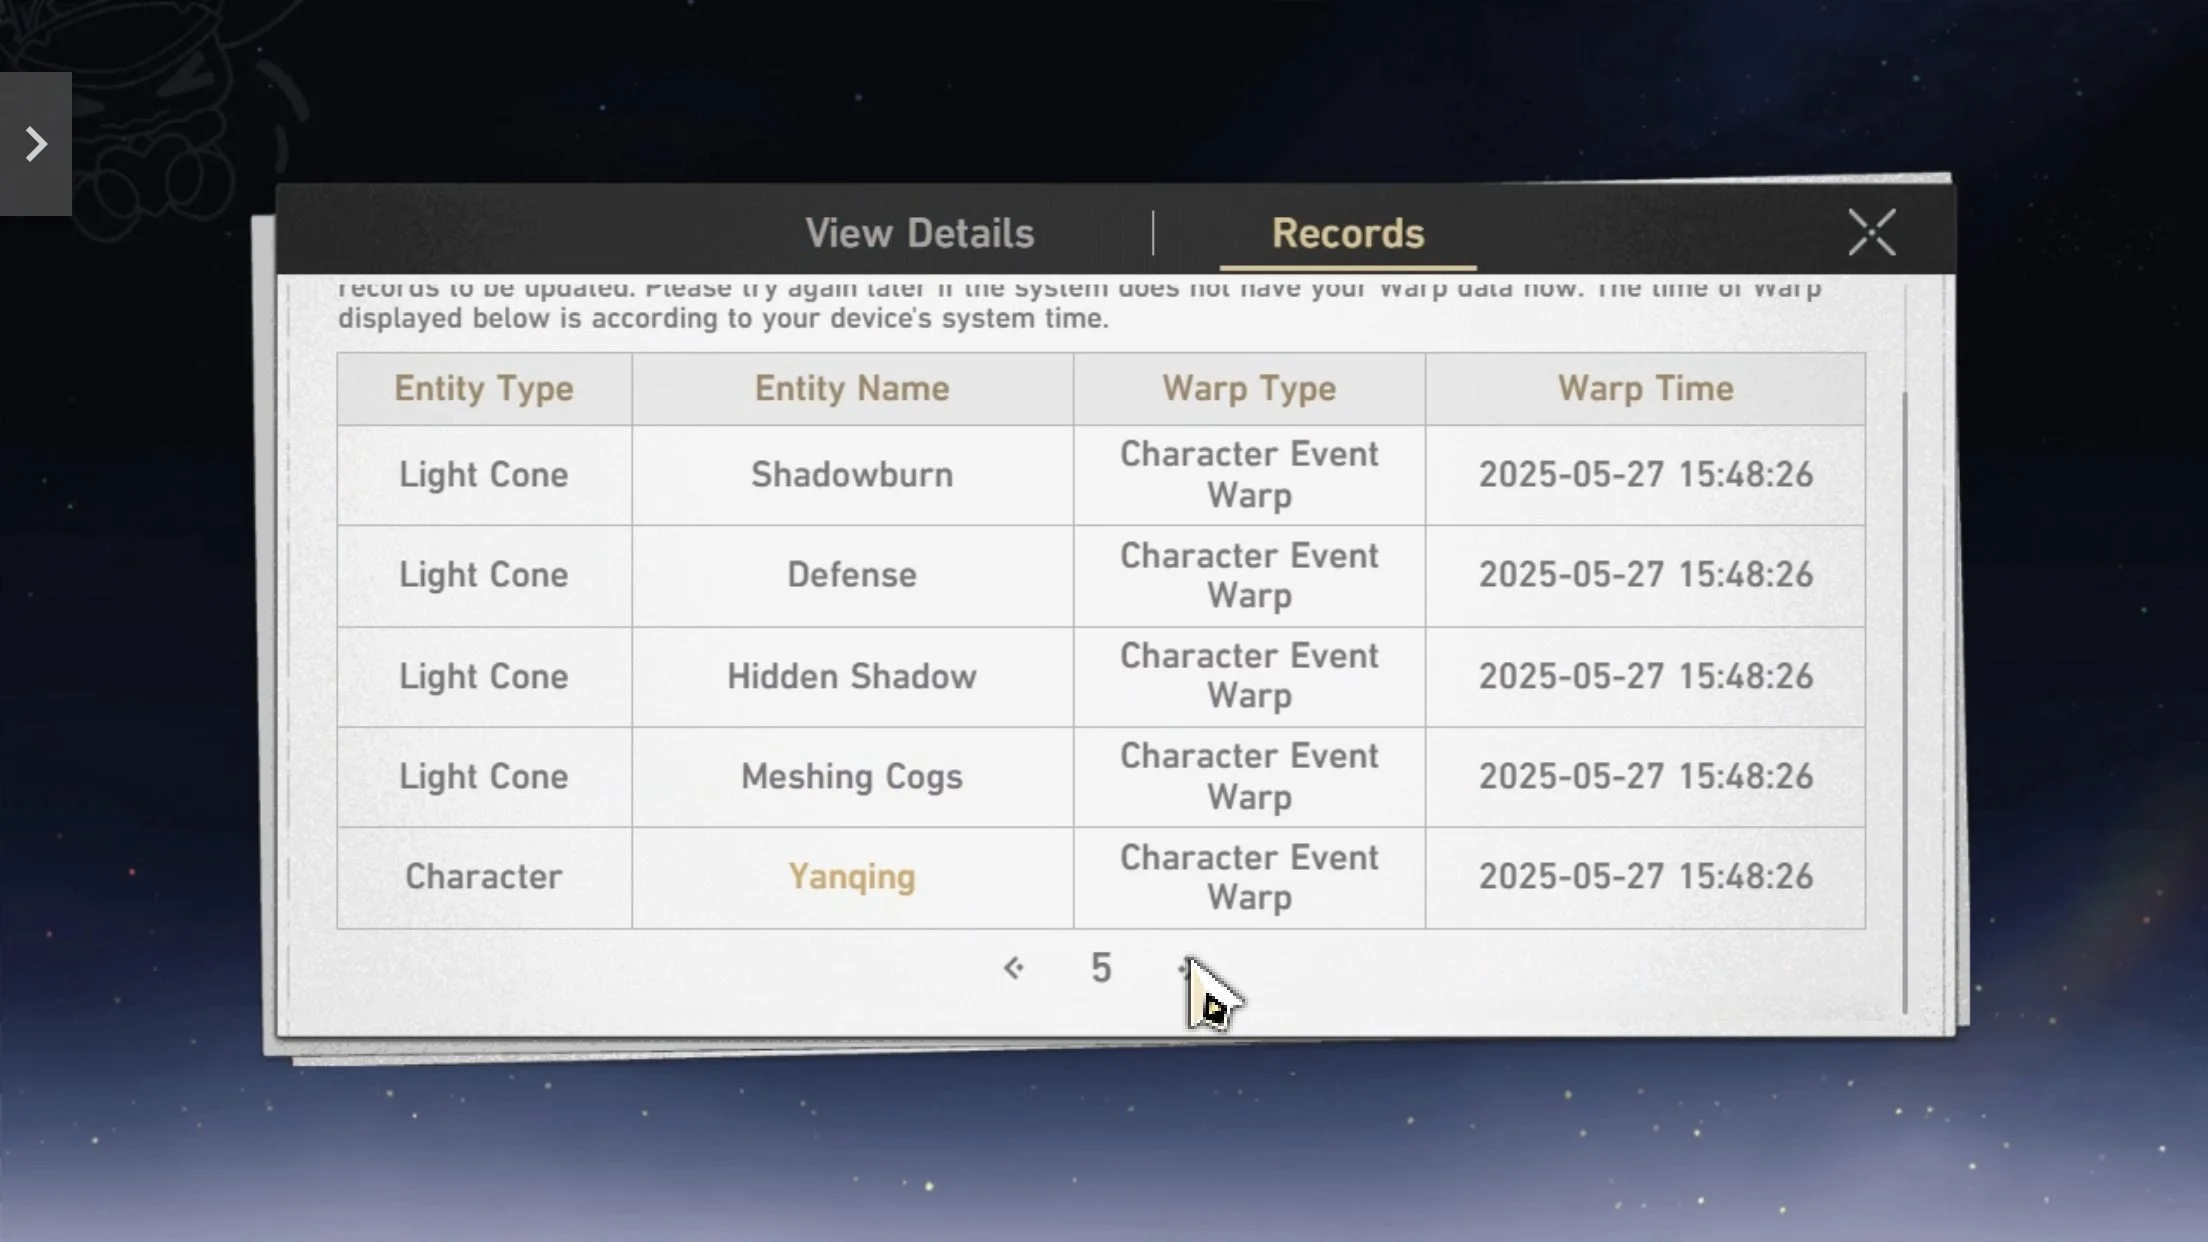Click the gold Yanqing character name
The height and width of the screenshot is (1242, 2208).
click(851, 877)
